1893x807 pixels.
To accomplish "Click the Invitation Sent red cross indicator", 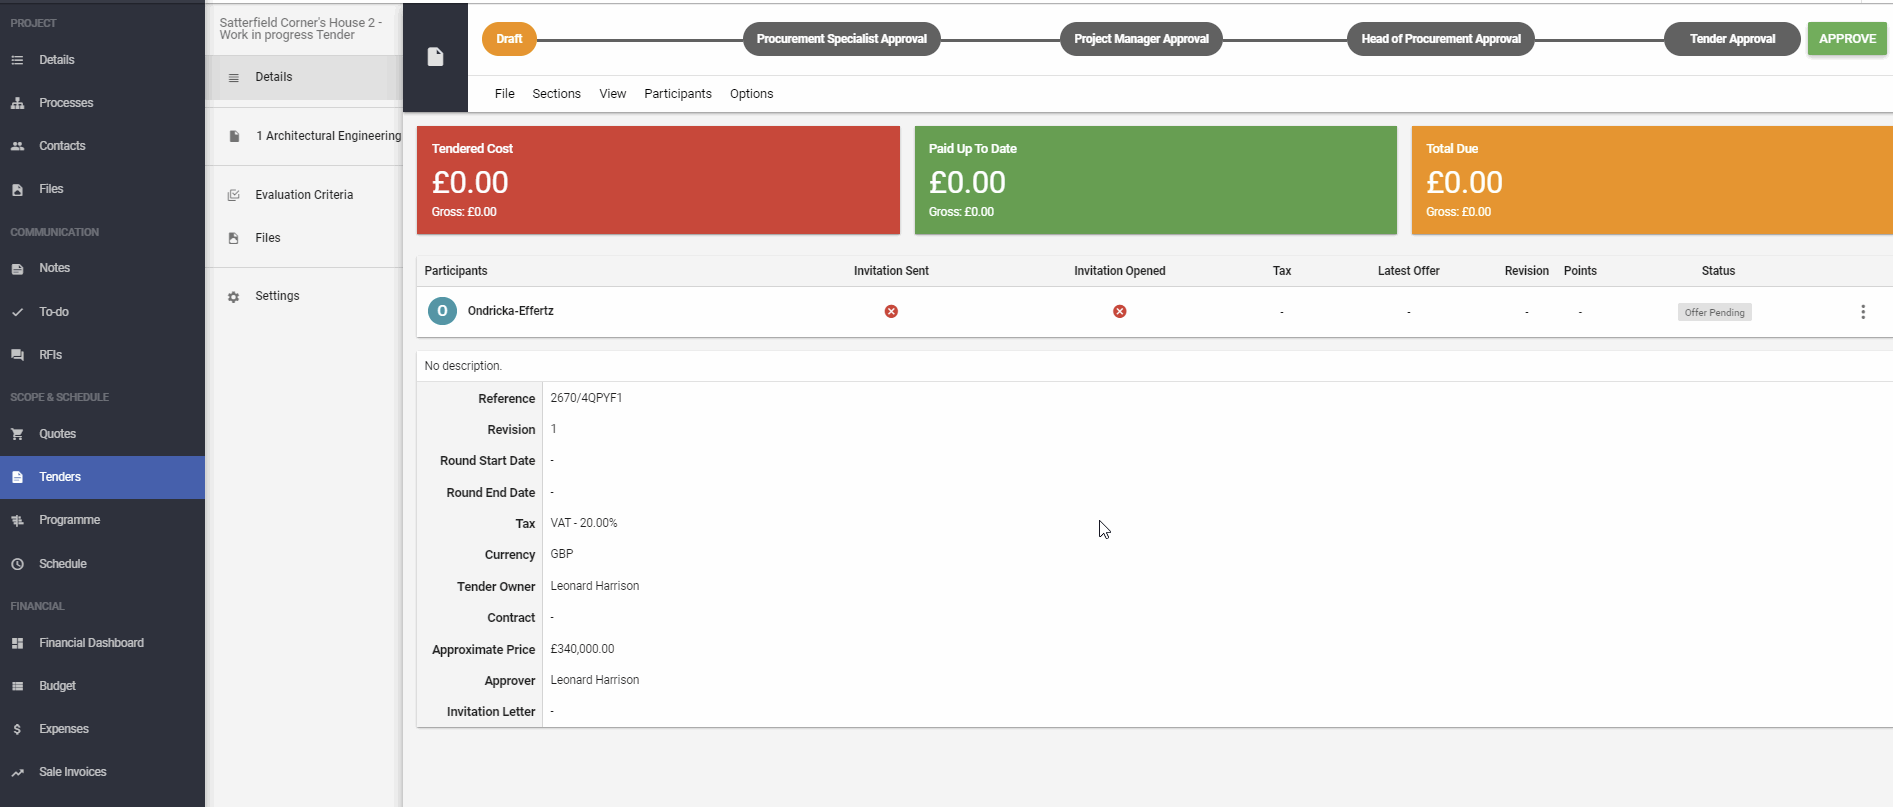I will coord(891,311).
